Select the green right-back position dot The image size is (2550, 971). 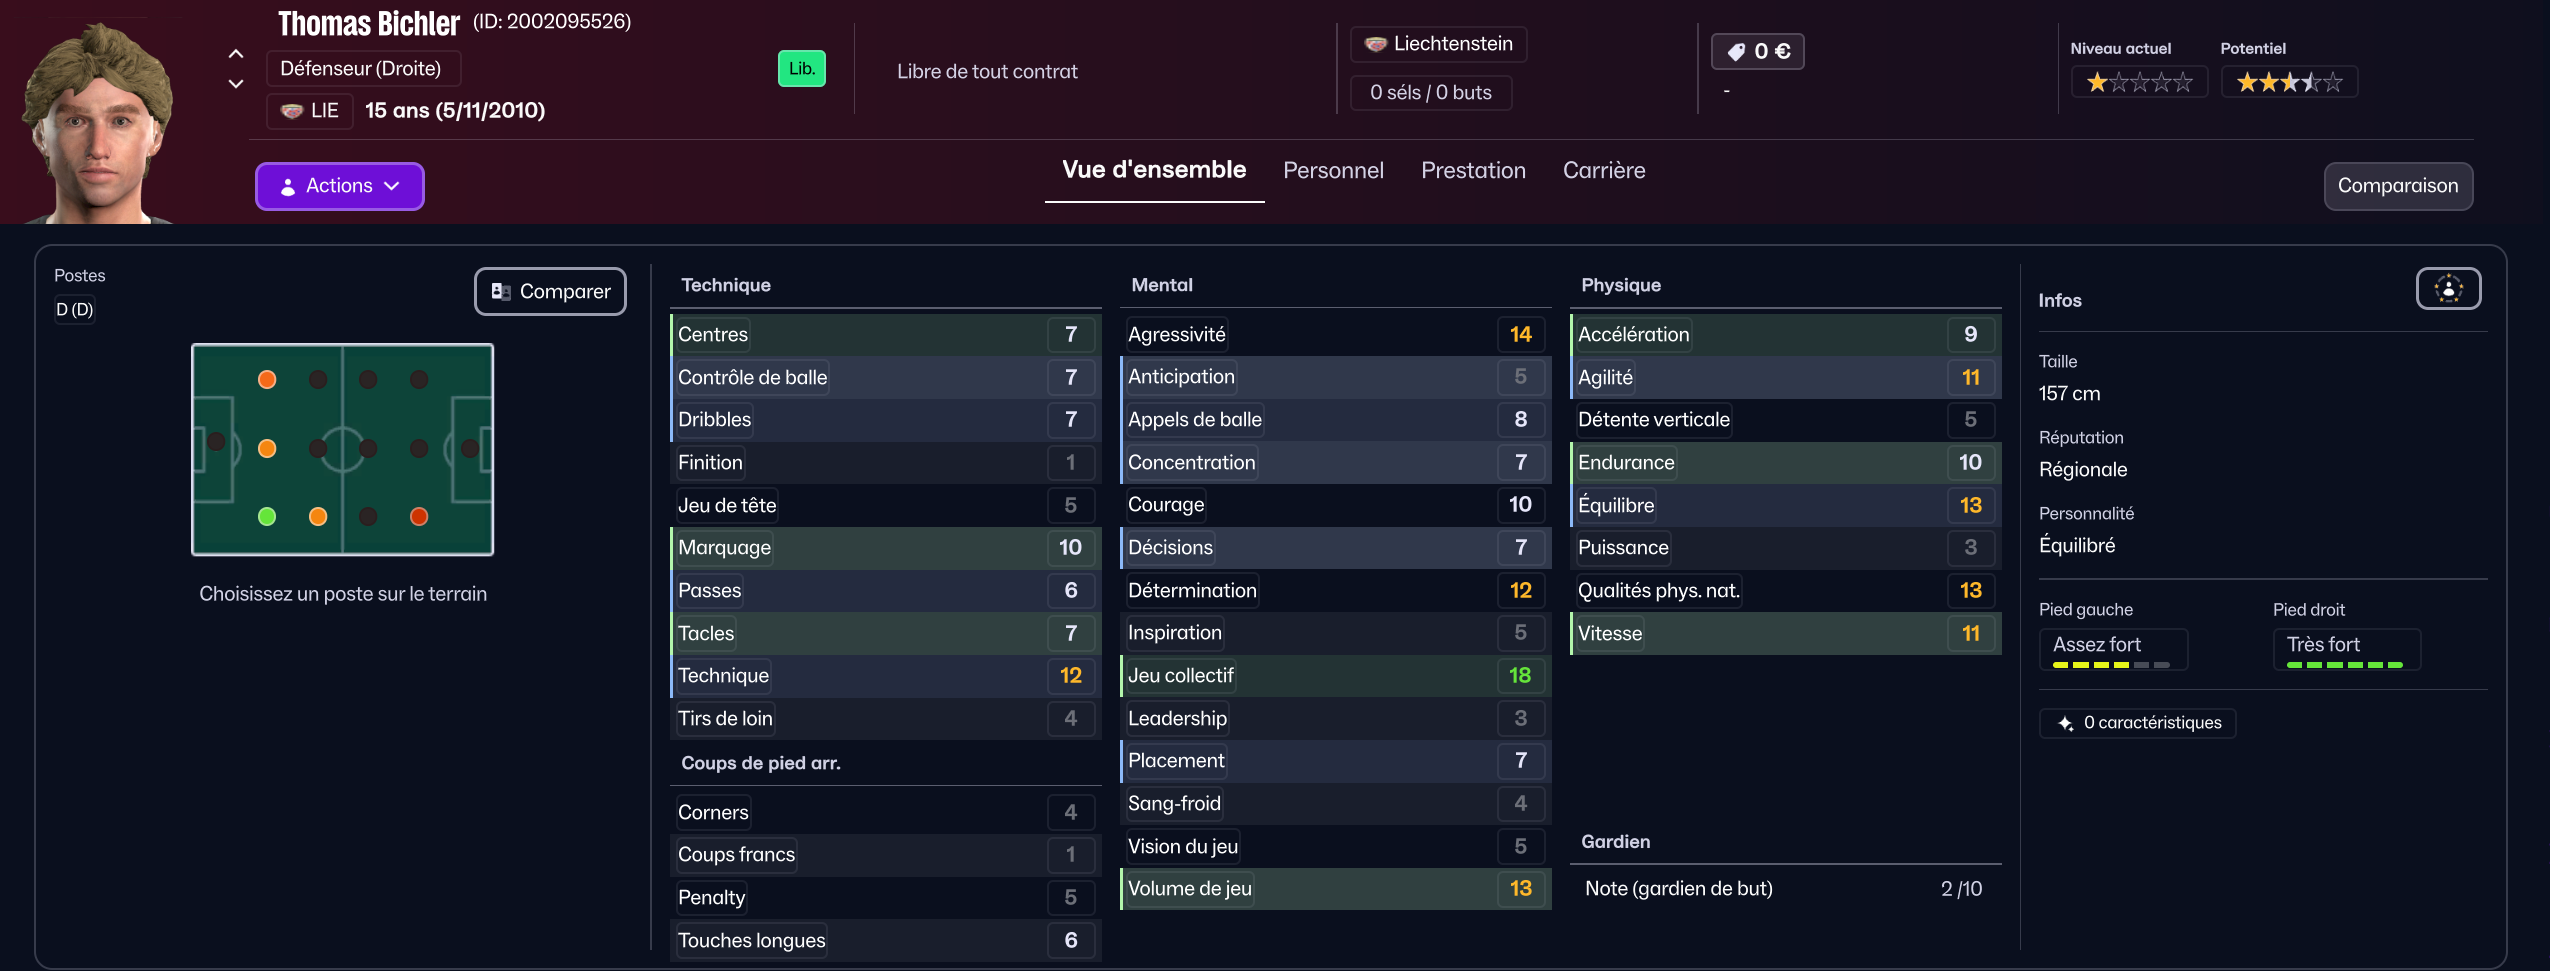click(x=267, y=517)
